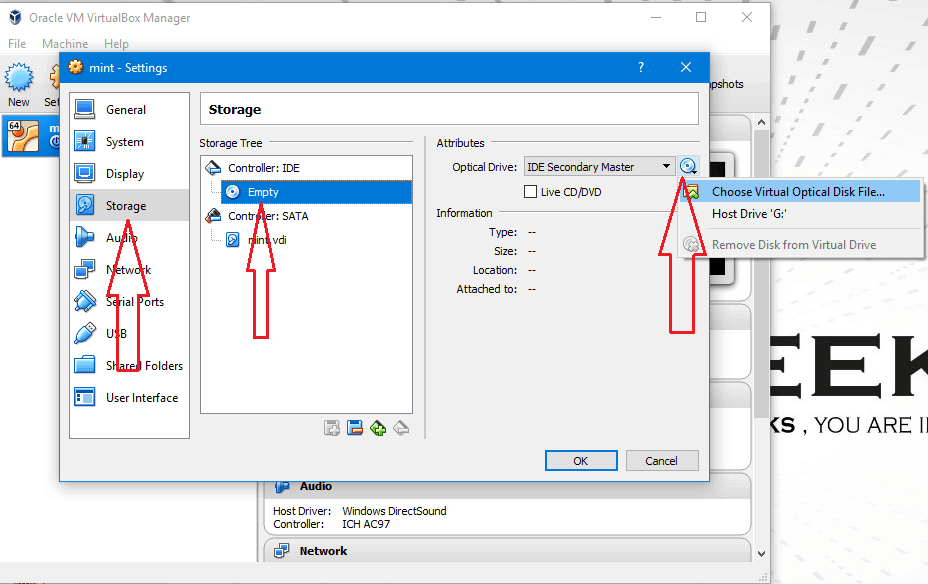
Task: Enable the Live CD/DVD checkbox
Action: [530, 192]
